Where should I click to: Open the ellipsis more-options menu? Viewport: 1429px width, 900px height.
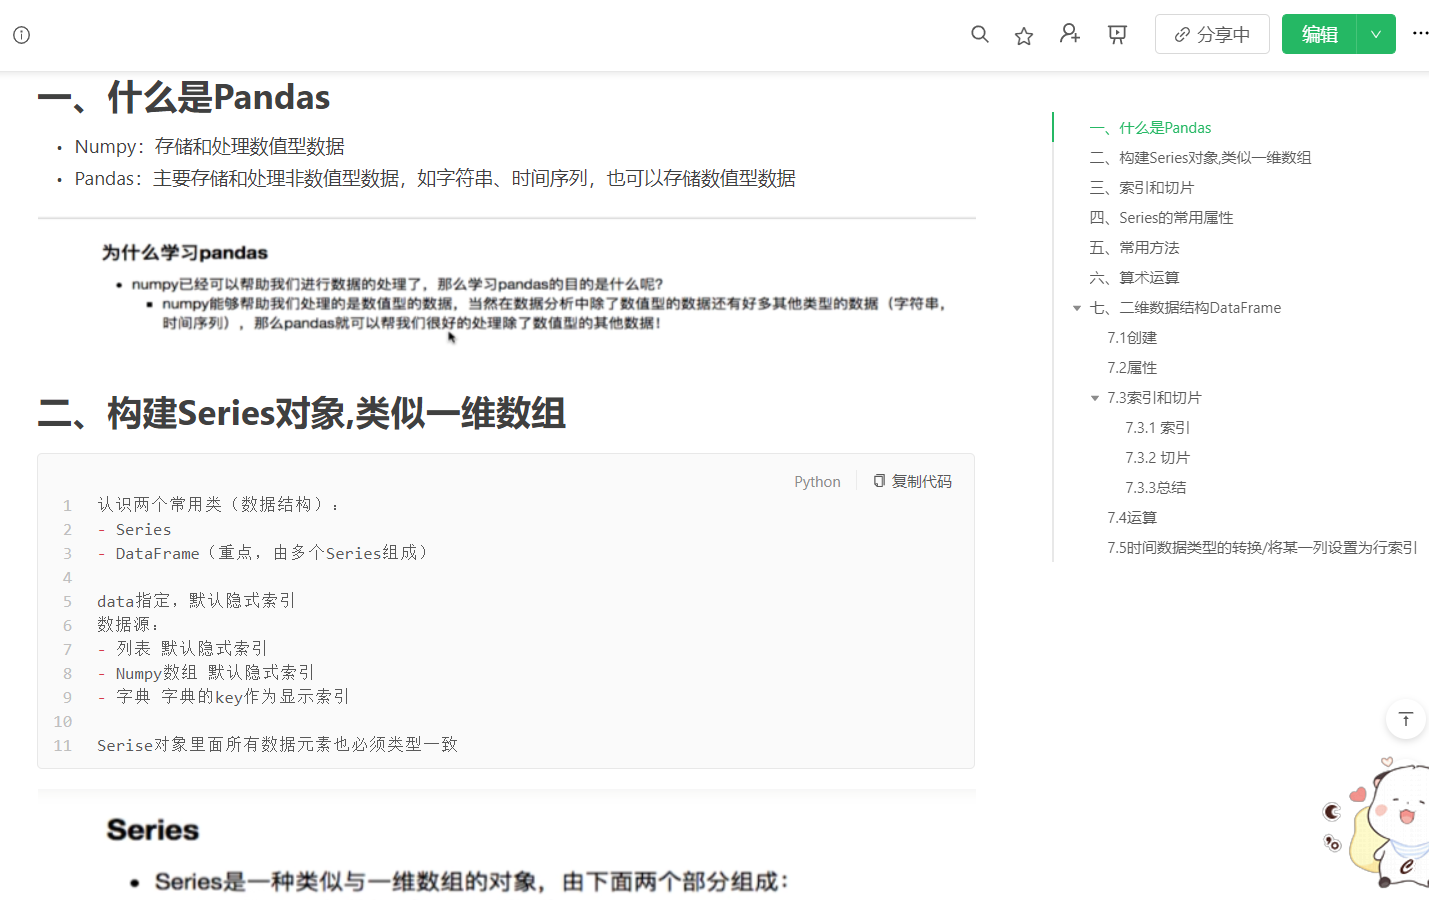(x=1421, y=33)
